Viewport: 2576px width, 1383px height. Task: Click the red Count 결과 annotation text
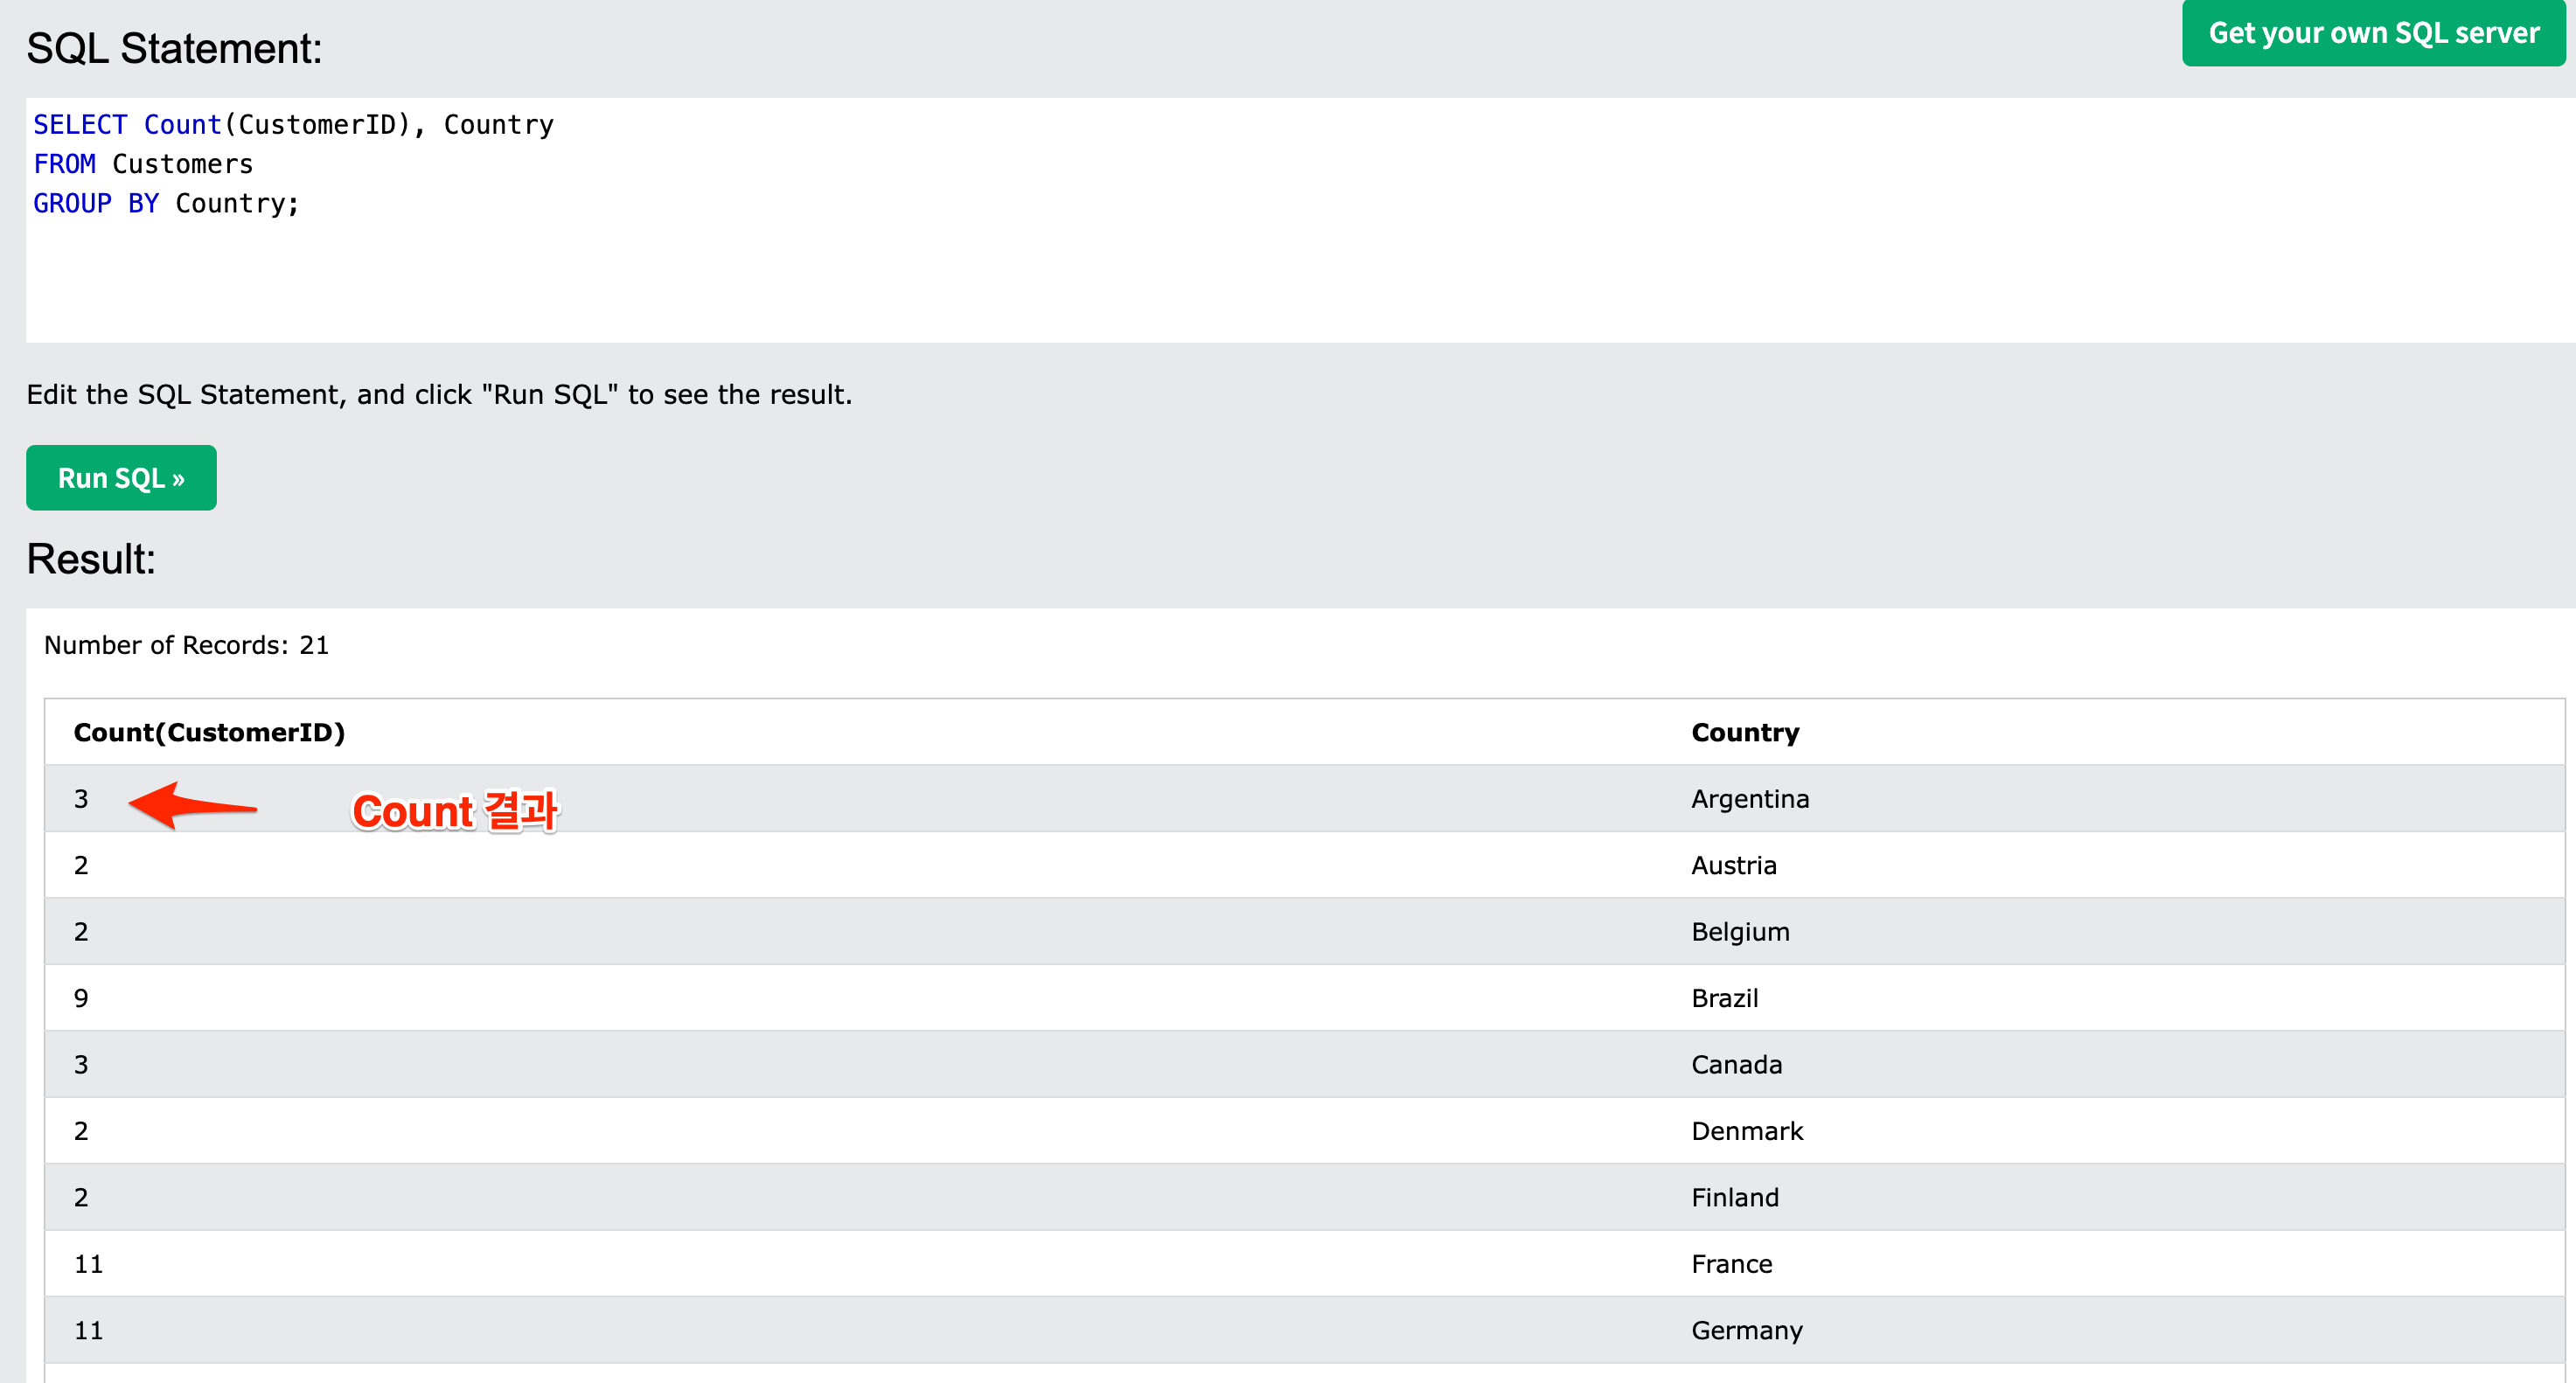point(455,811)
